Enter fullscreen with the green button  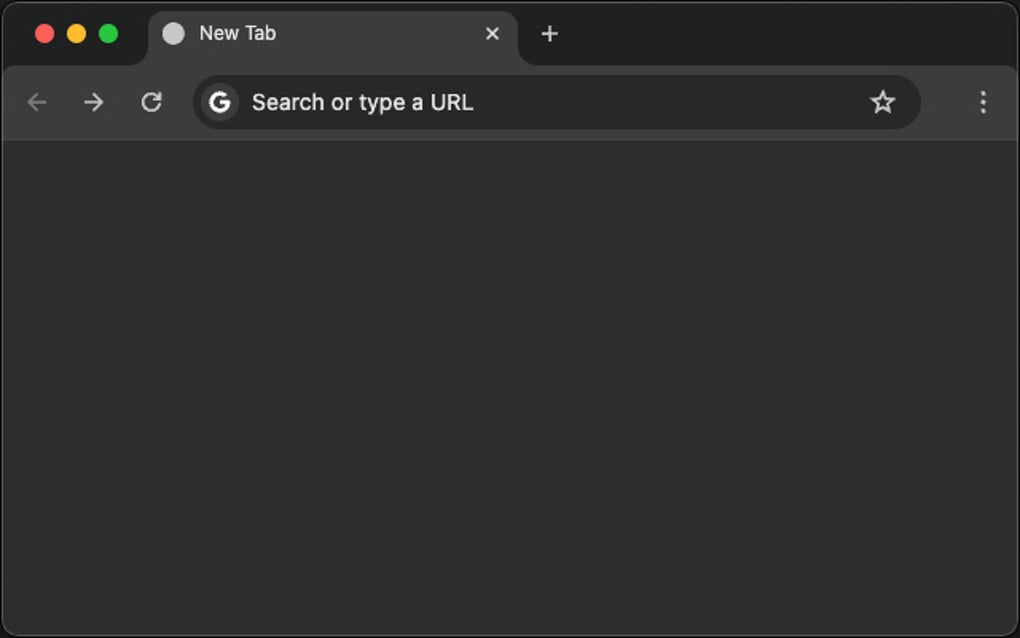(x=107, y=32)
